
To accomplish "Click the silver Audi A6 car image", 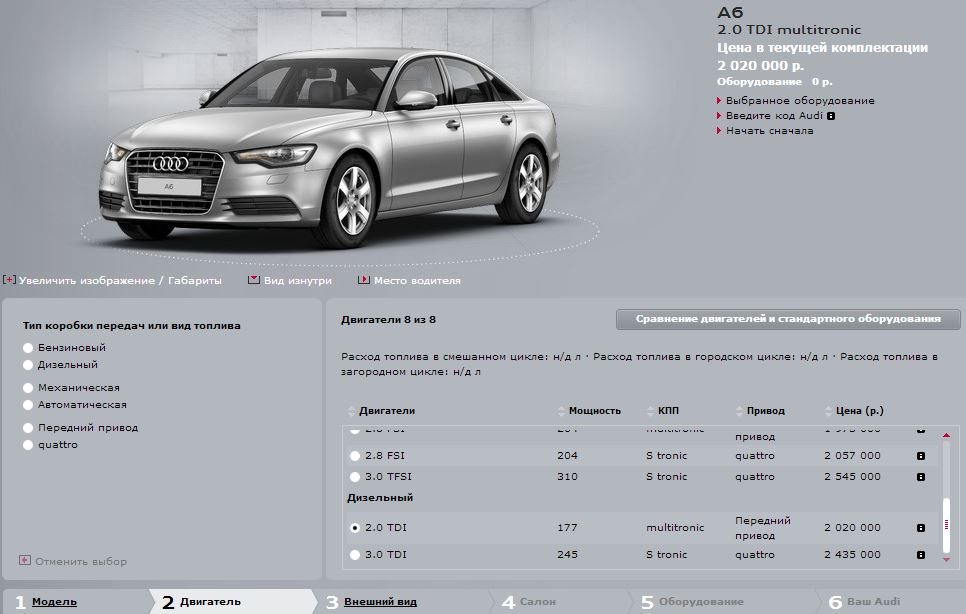I will [330, 148].
